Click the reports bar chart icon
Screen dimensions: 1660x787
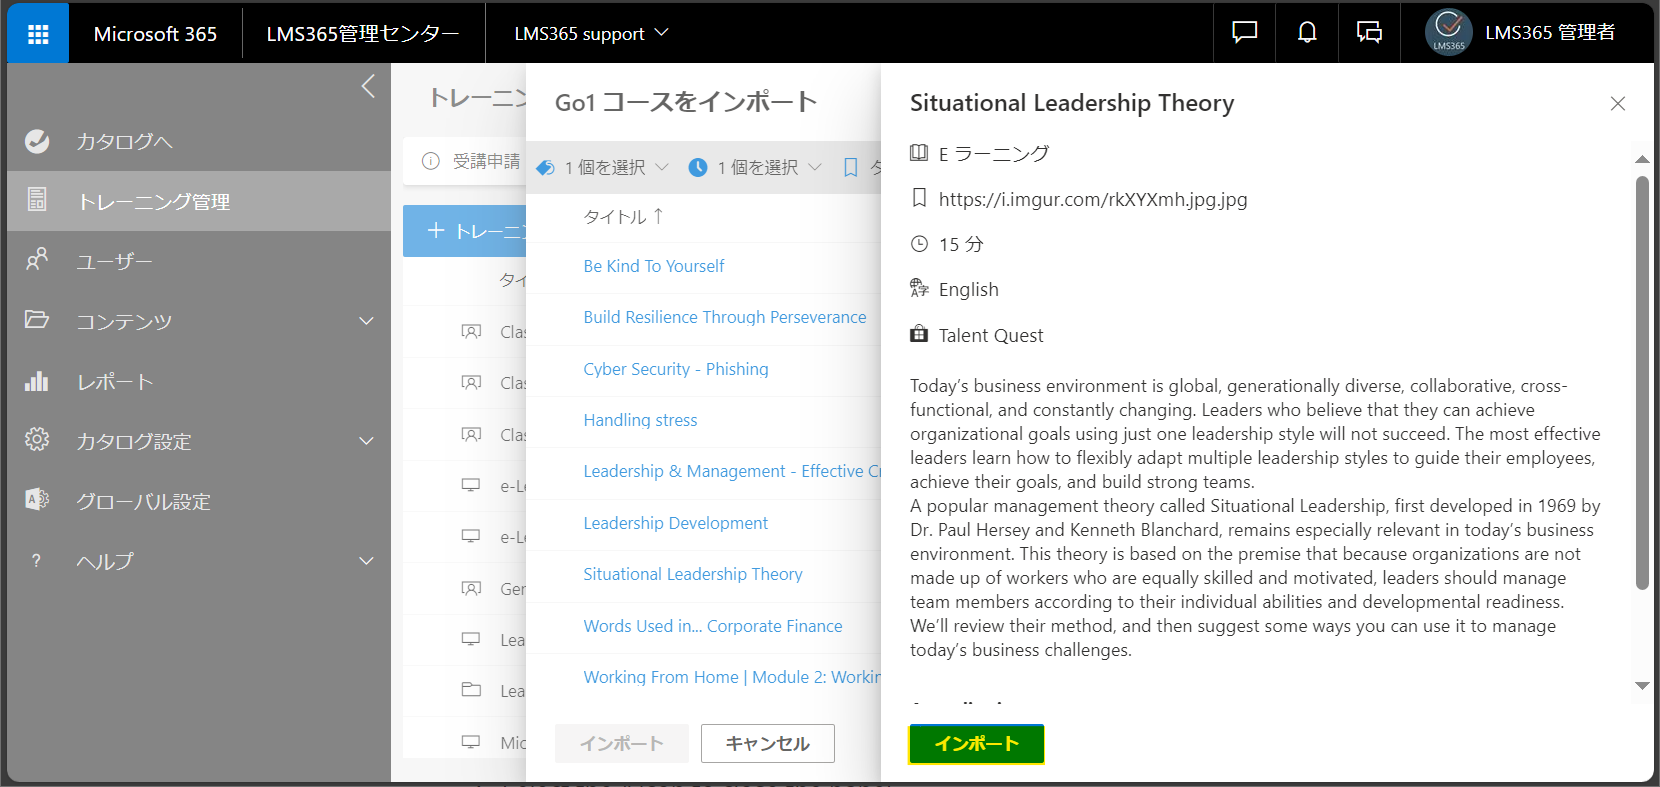37,381
